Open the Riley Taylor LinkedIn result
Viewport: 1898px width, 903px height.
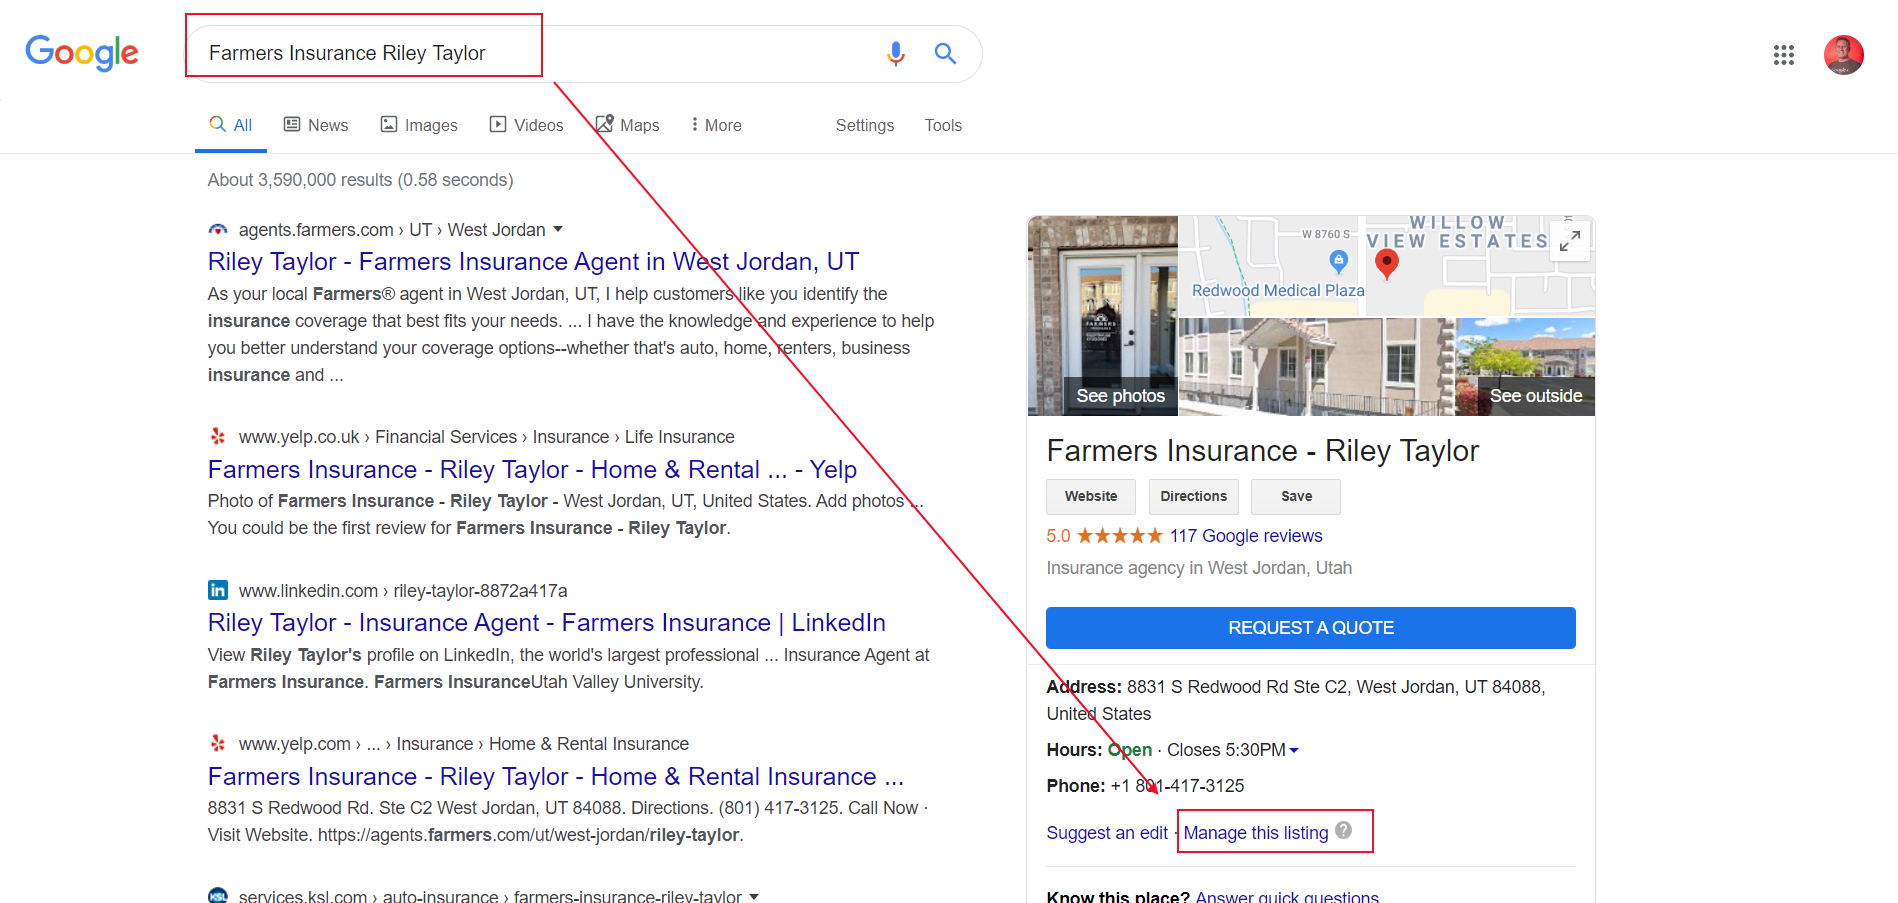(546, 623)
